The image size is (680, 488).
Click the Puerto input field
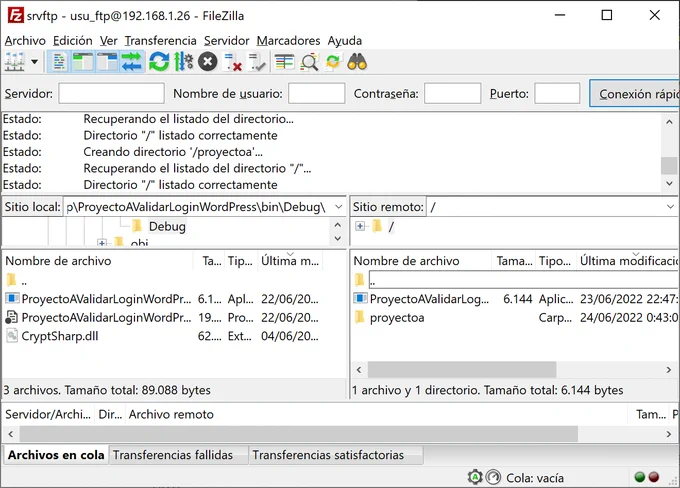557,93
